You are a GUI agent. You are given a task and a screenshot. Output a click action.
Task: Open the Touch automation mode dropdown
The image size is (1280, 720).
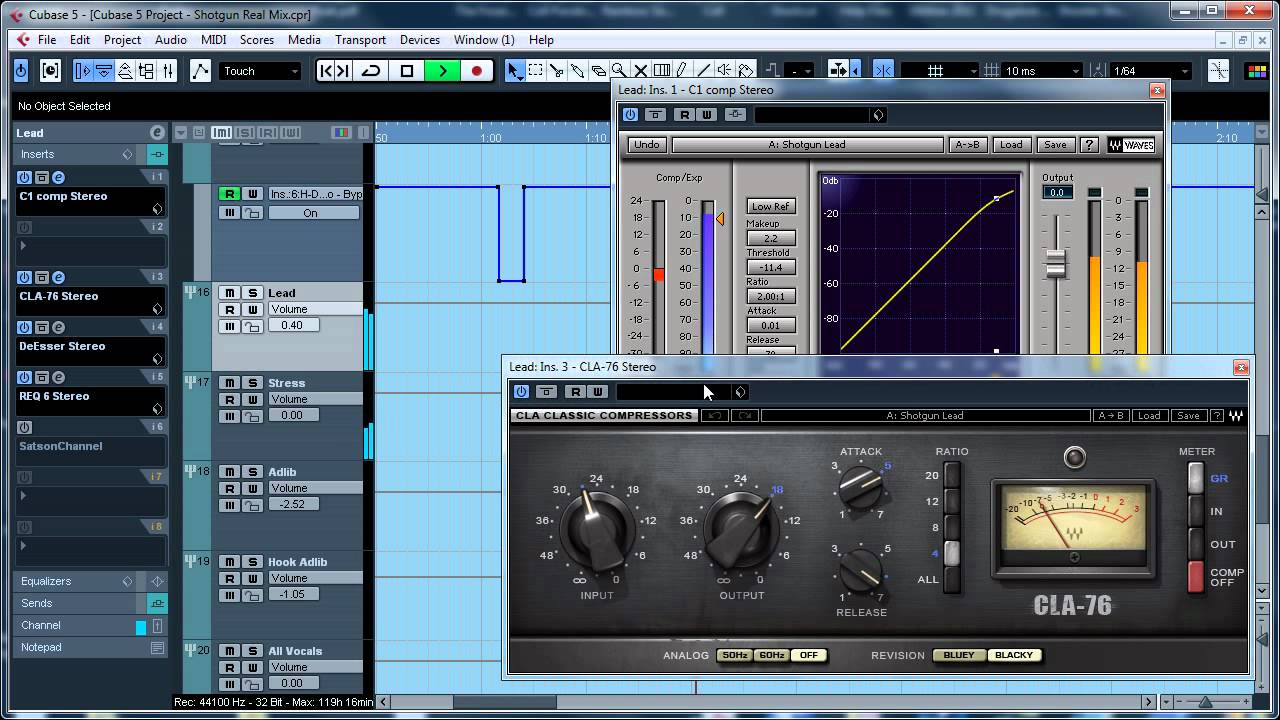(x=260, y=71)
